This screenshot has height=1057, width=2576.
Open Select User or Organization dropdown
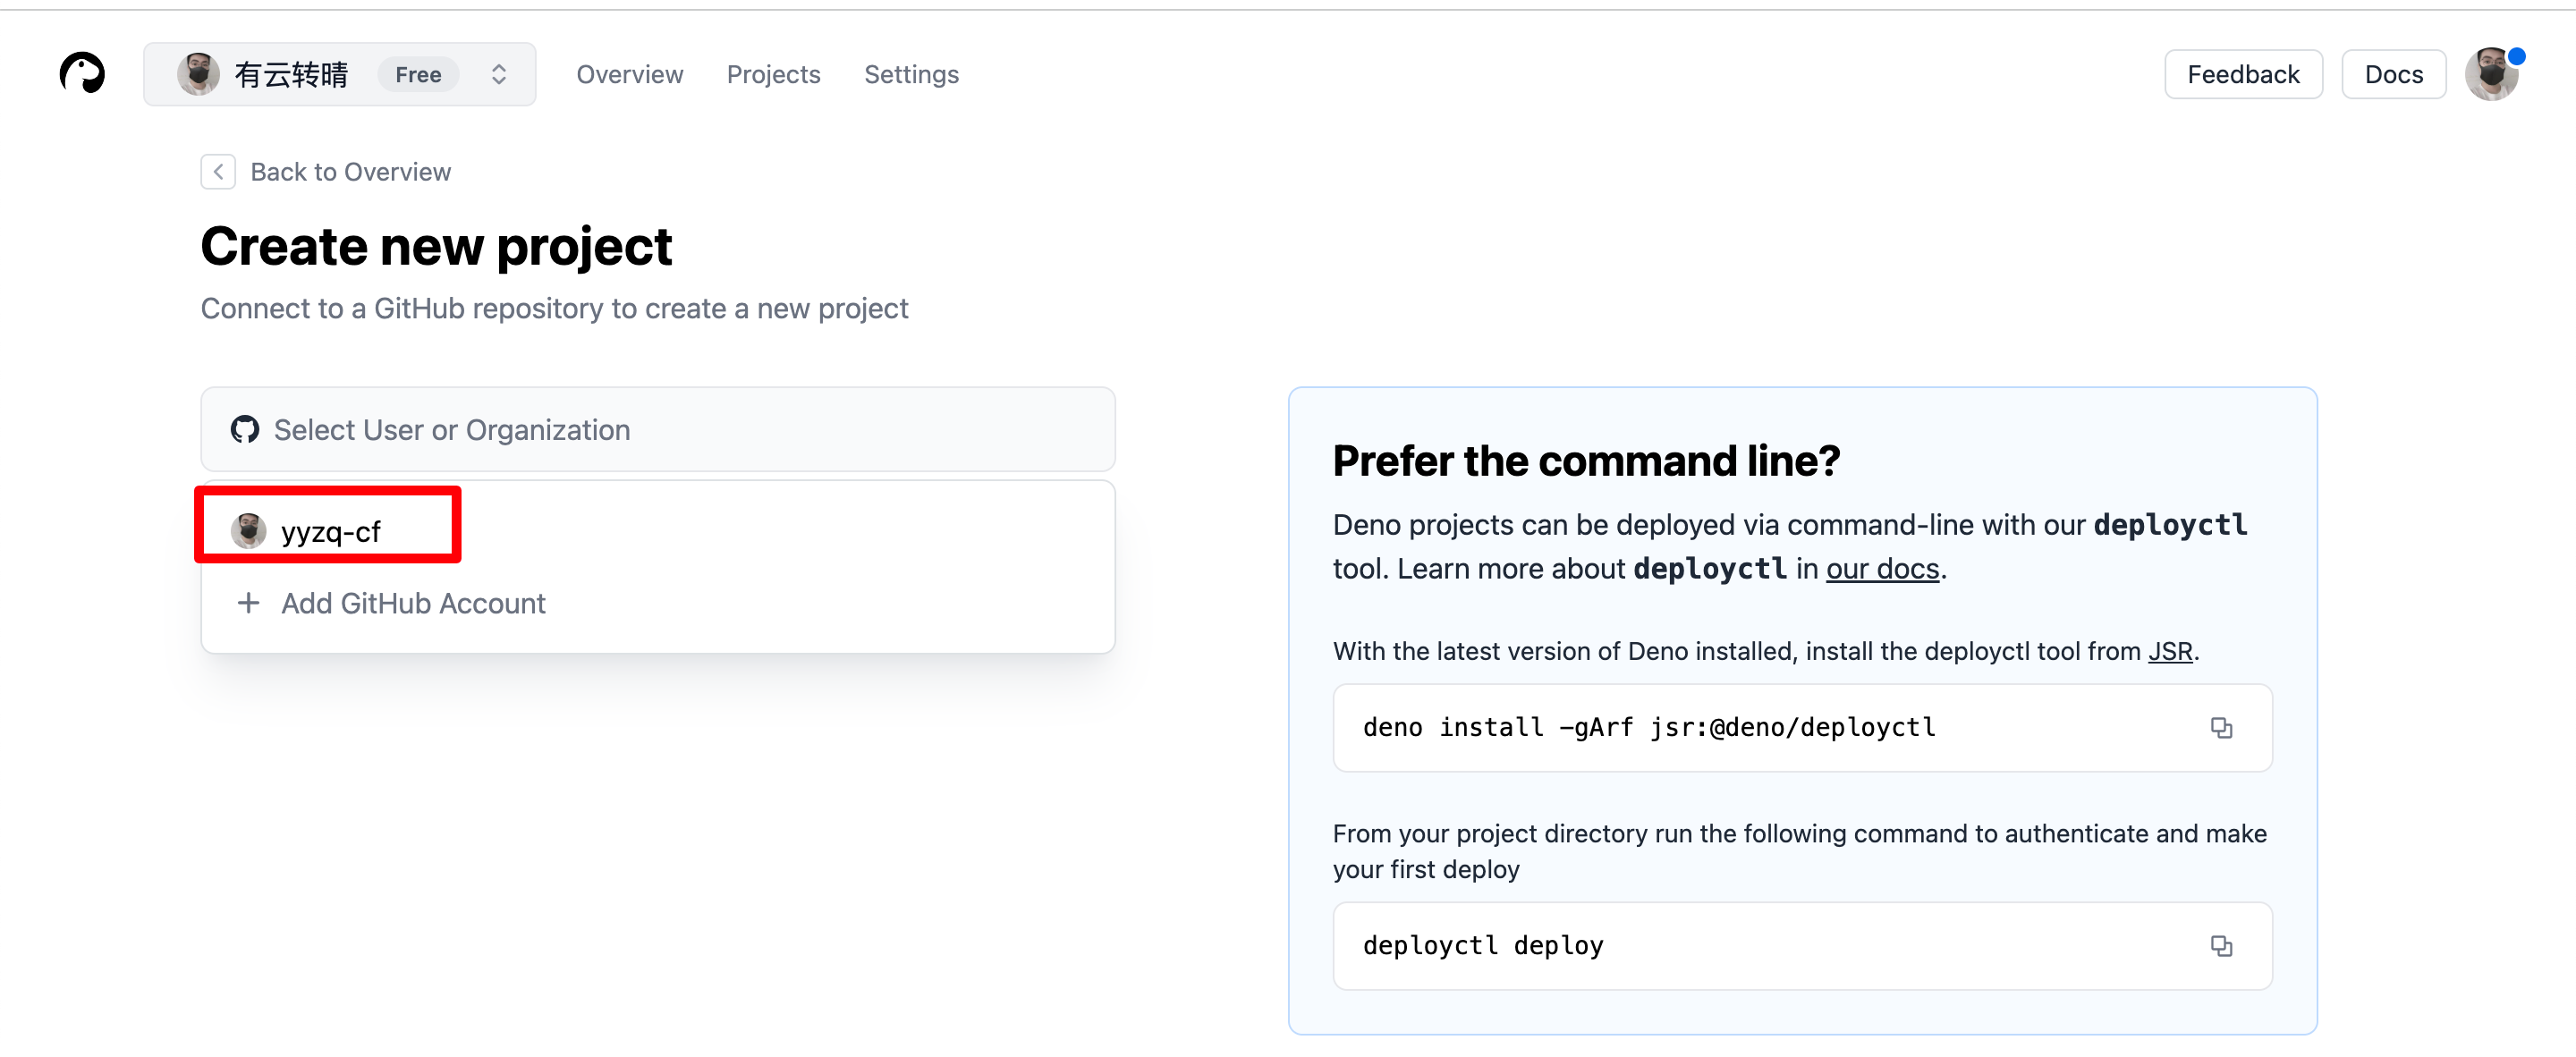pyautogui.click(x=657, y=430)
